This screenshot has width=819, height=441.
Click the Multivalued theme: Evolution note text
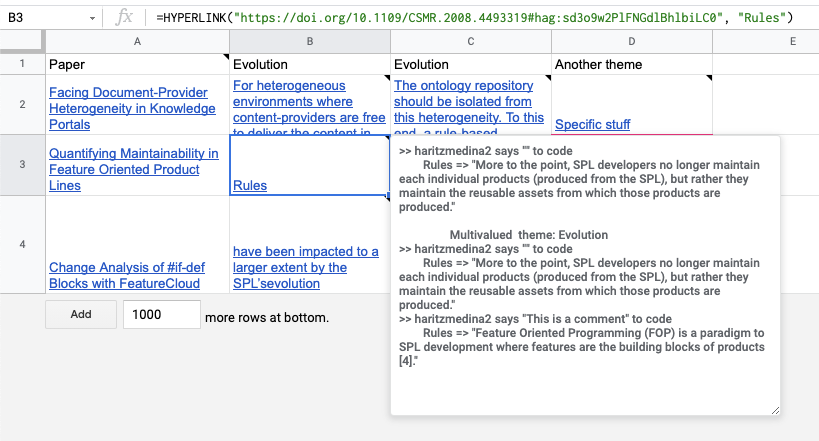[529, 235]
